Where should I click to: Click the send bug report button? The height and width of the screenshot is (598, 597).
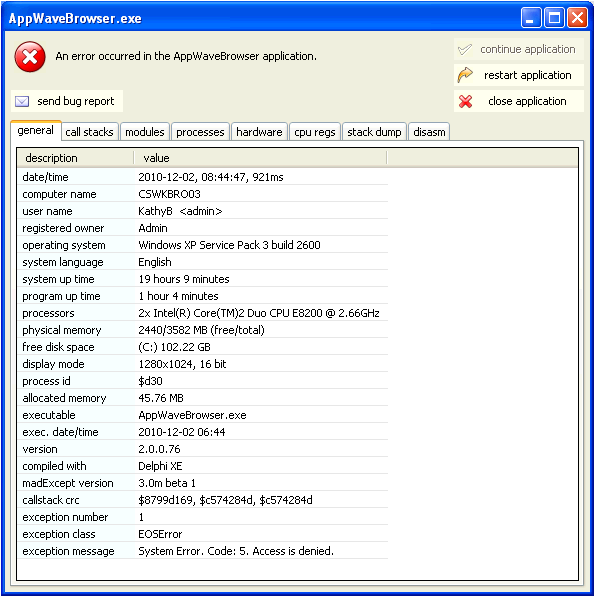coord(67,101)
